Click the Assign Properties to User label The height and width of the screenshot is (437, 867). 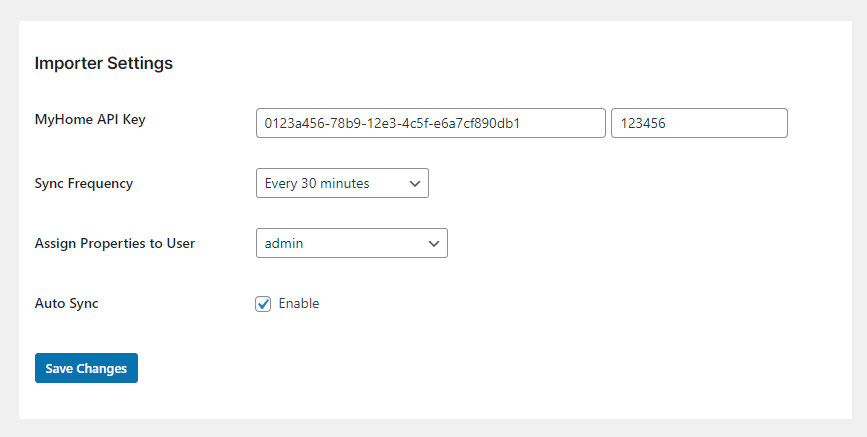pyautogui.click(x=115, y=243)
